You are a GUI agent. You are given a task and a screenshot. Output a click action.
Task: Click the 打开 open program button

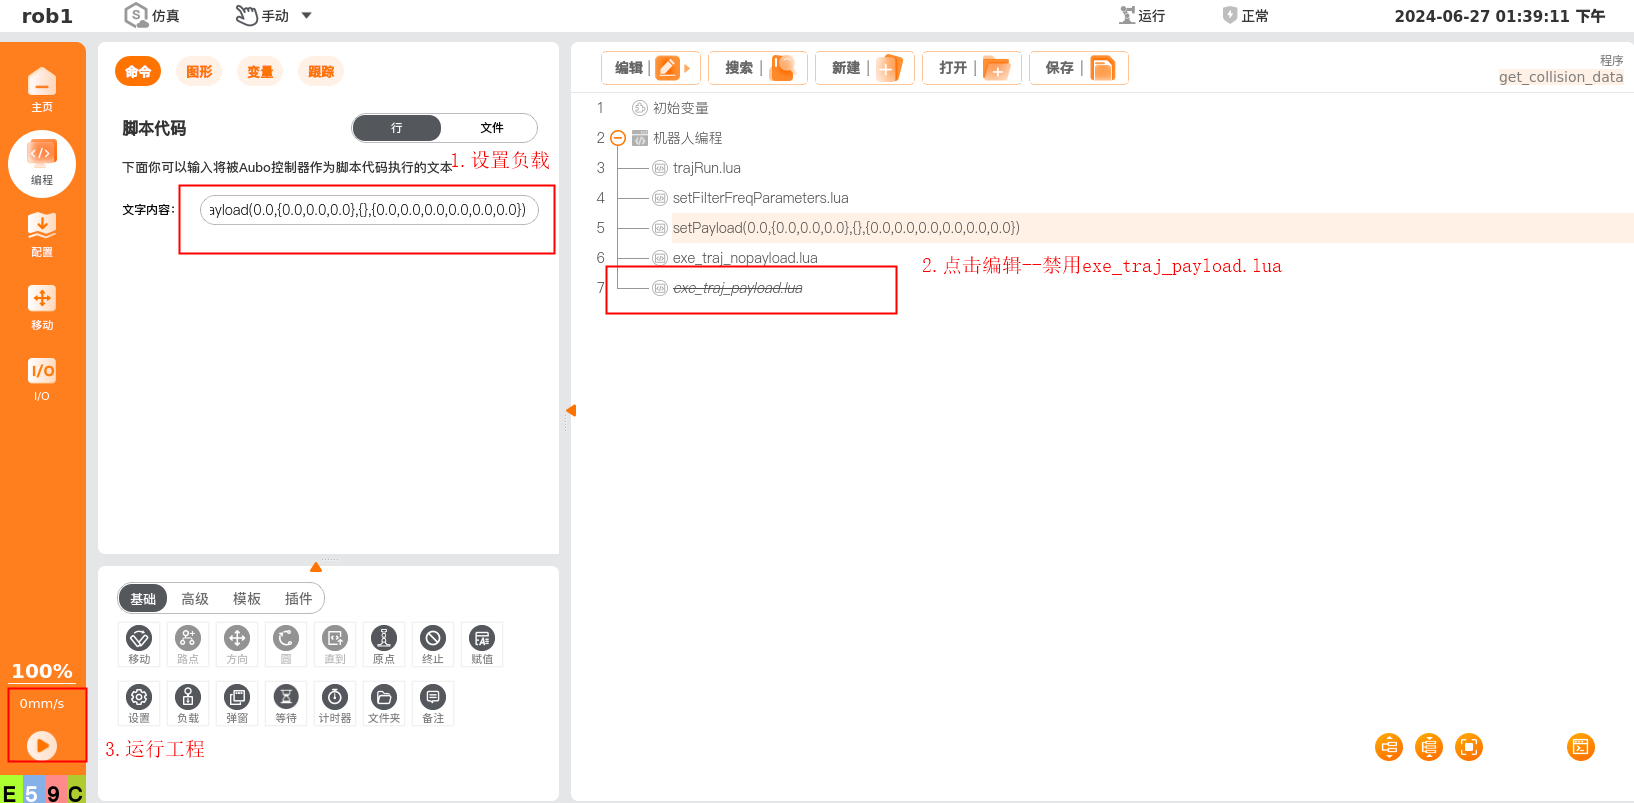pyautogui.click(x=972, y=68)
